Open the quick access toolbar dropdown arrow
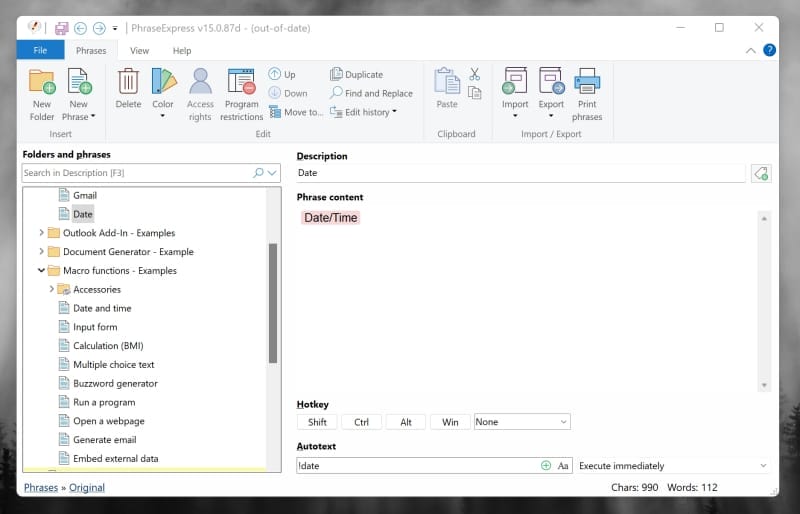 point(115,29)
